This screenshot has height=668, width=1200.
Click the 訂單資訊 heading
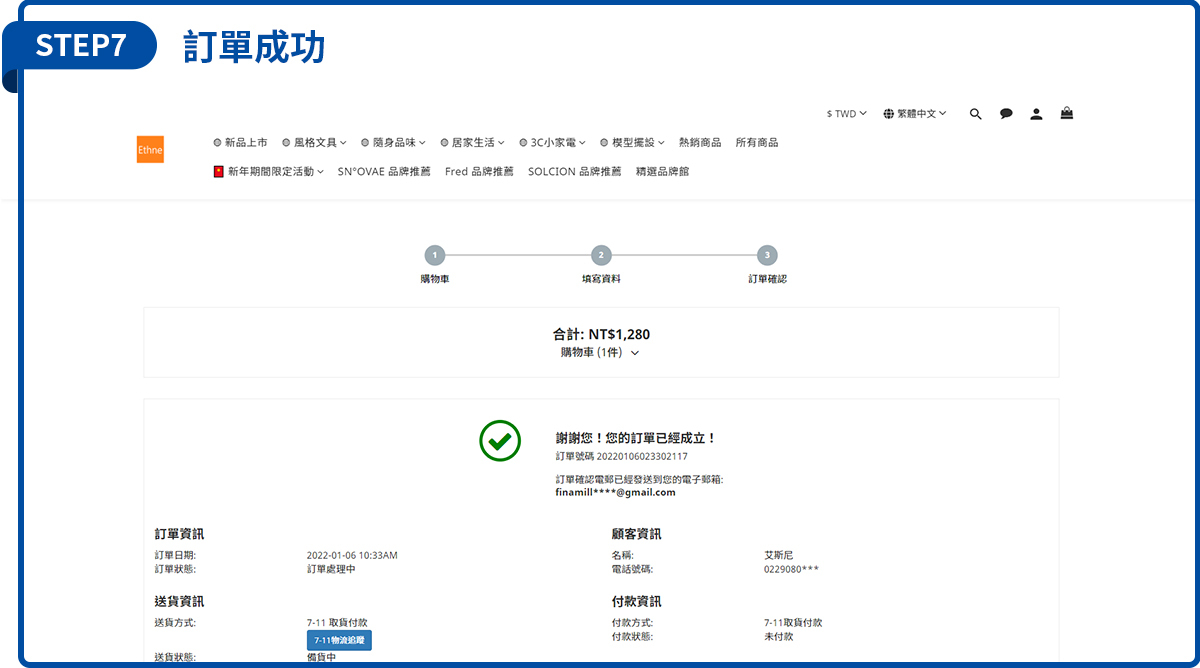pos(180,534)
